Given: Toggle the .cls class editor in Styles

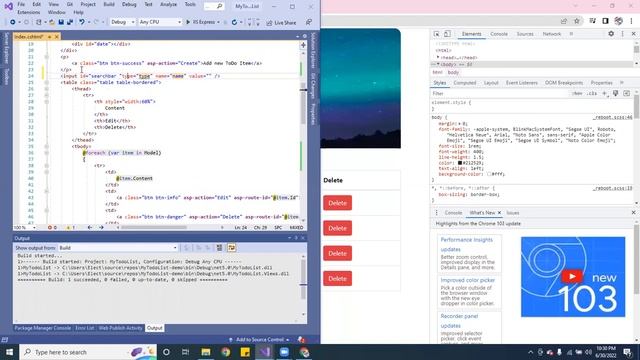Looking at the screenshot, I should tap(591, 93).
